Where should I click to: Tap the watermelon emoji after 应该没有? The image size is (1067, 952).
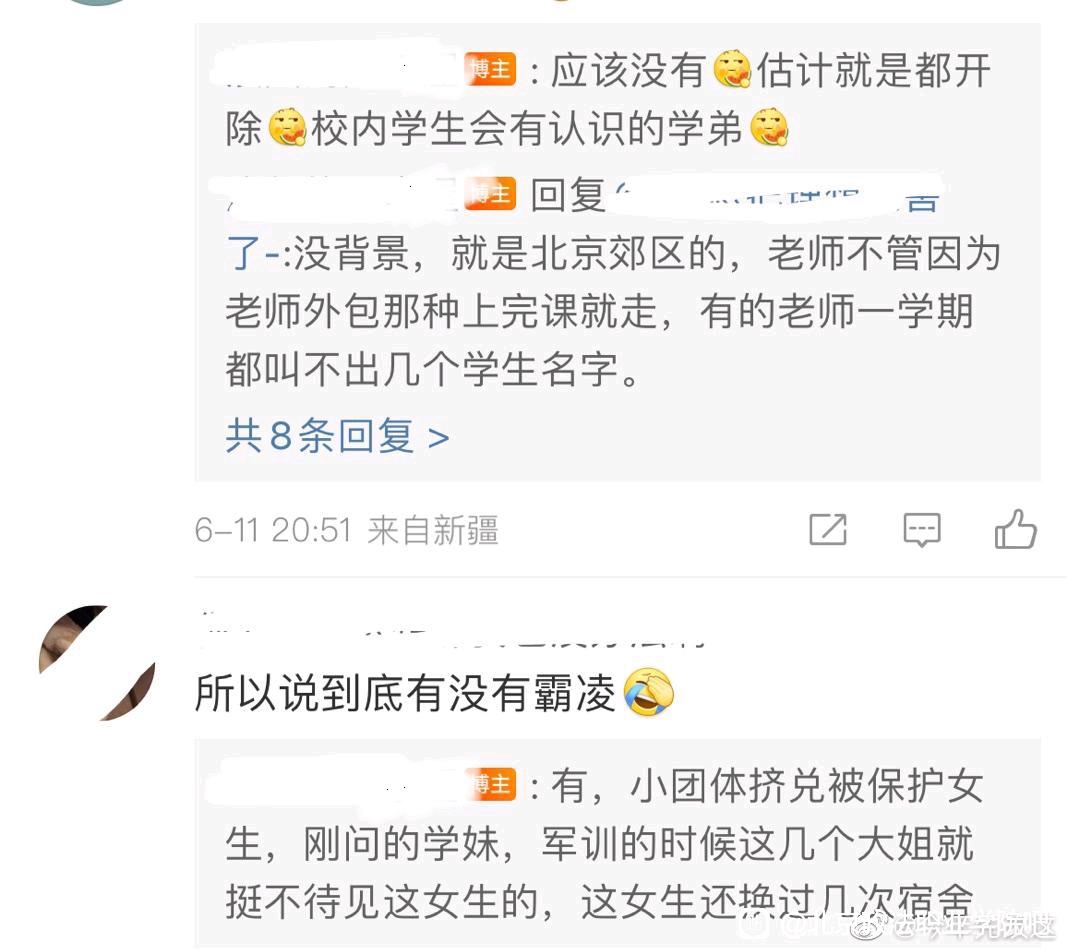coord(732,69)
